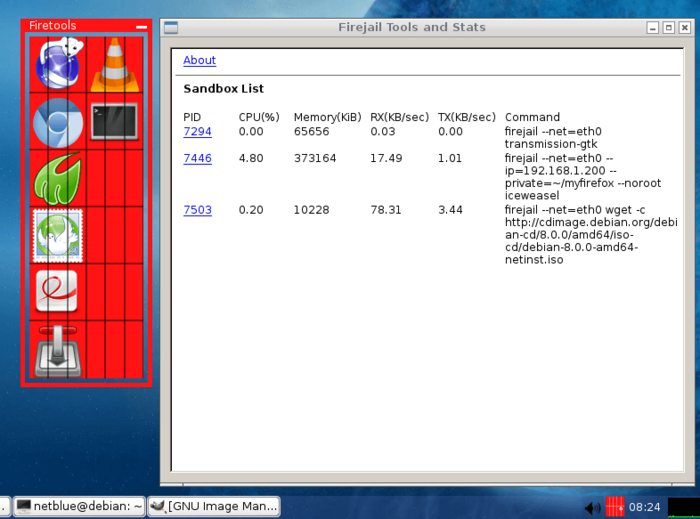Open sandbox PID 7294 details
Screen dimensions: 700x519
click(197, 132)
